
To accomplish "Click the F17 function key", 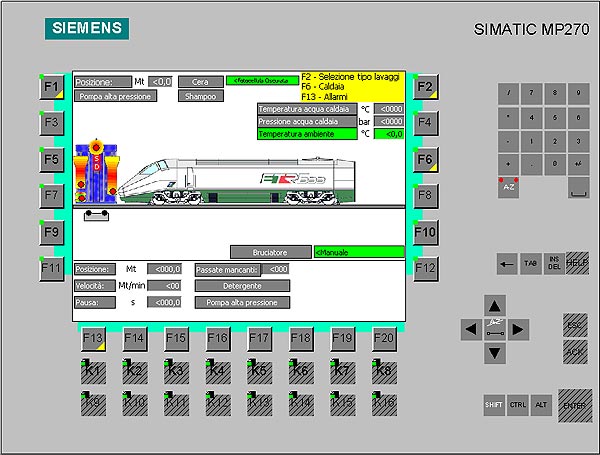I will coord(259,339).
